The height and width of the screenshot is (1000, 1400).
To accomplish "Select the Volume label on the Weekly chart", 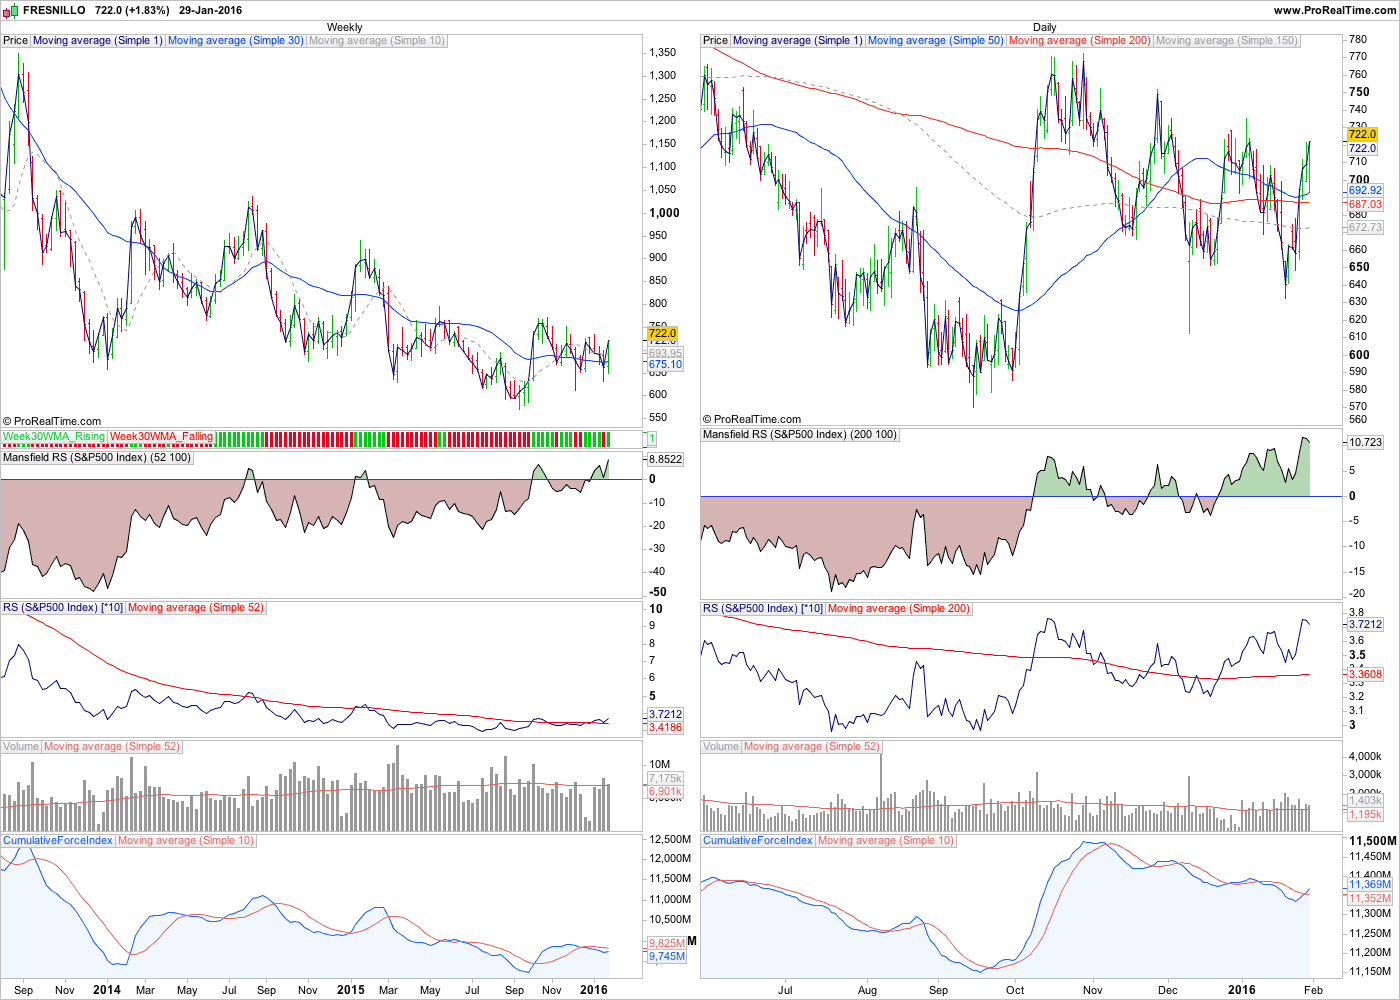I will coord(21,747).
